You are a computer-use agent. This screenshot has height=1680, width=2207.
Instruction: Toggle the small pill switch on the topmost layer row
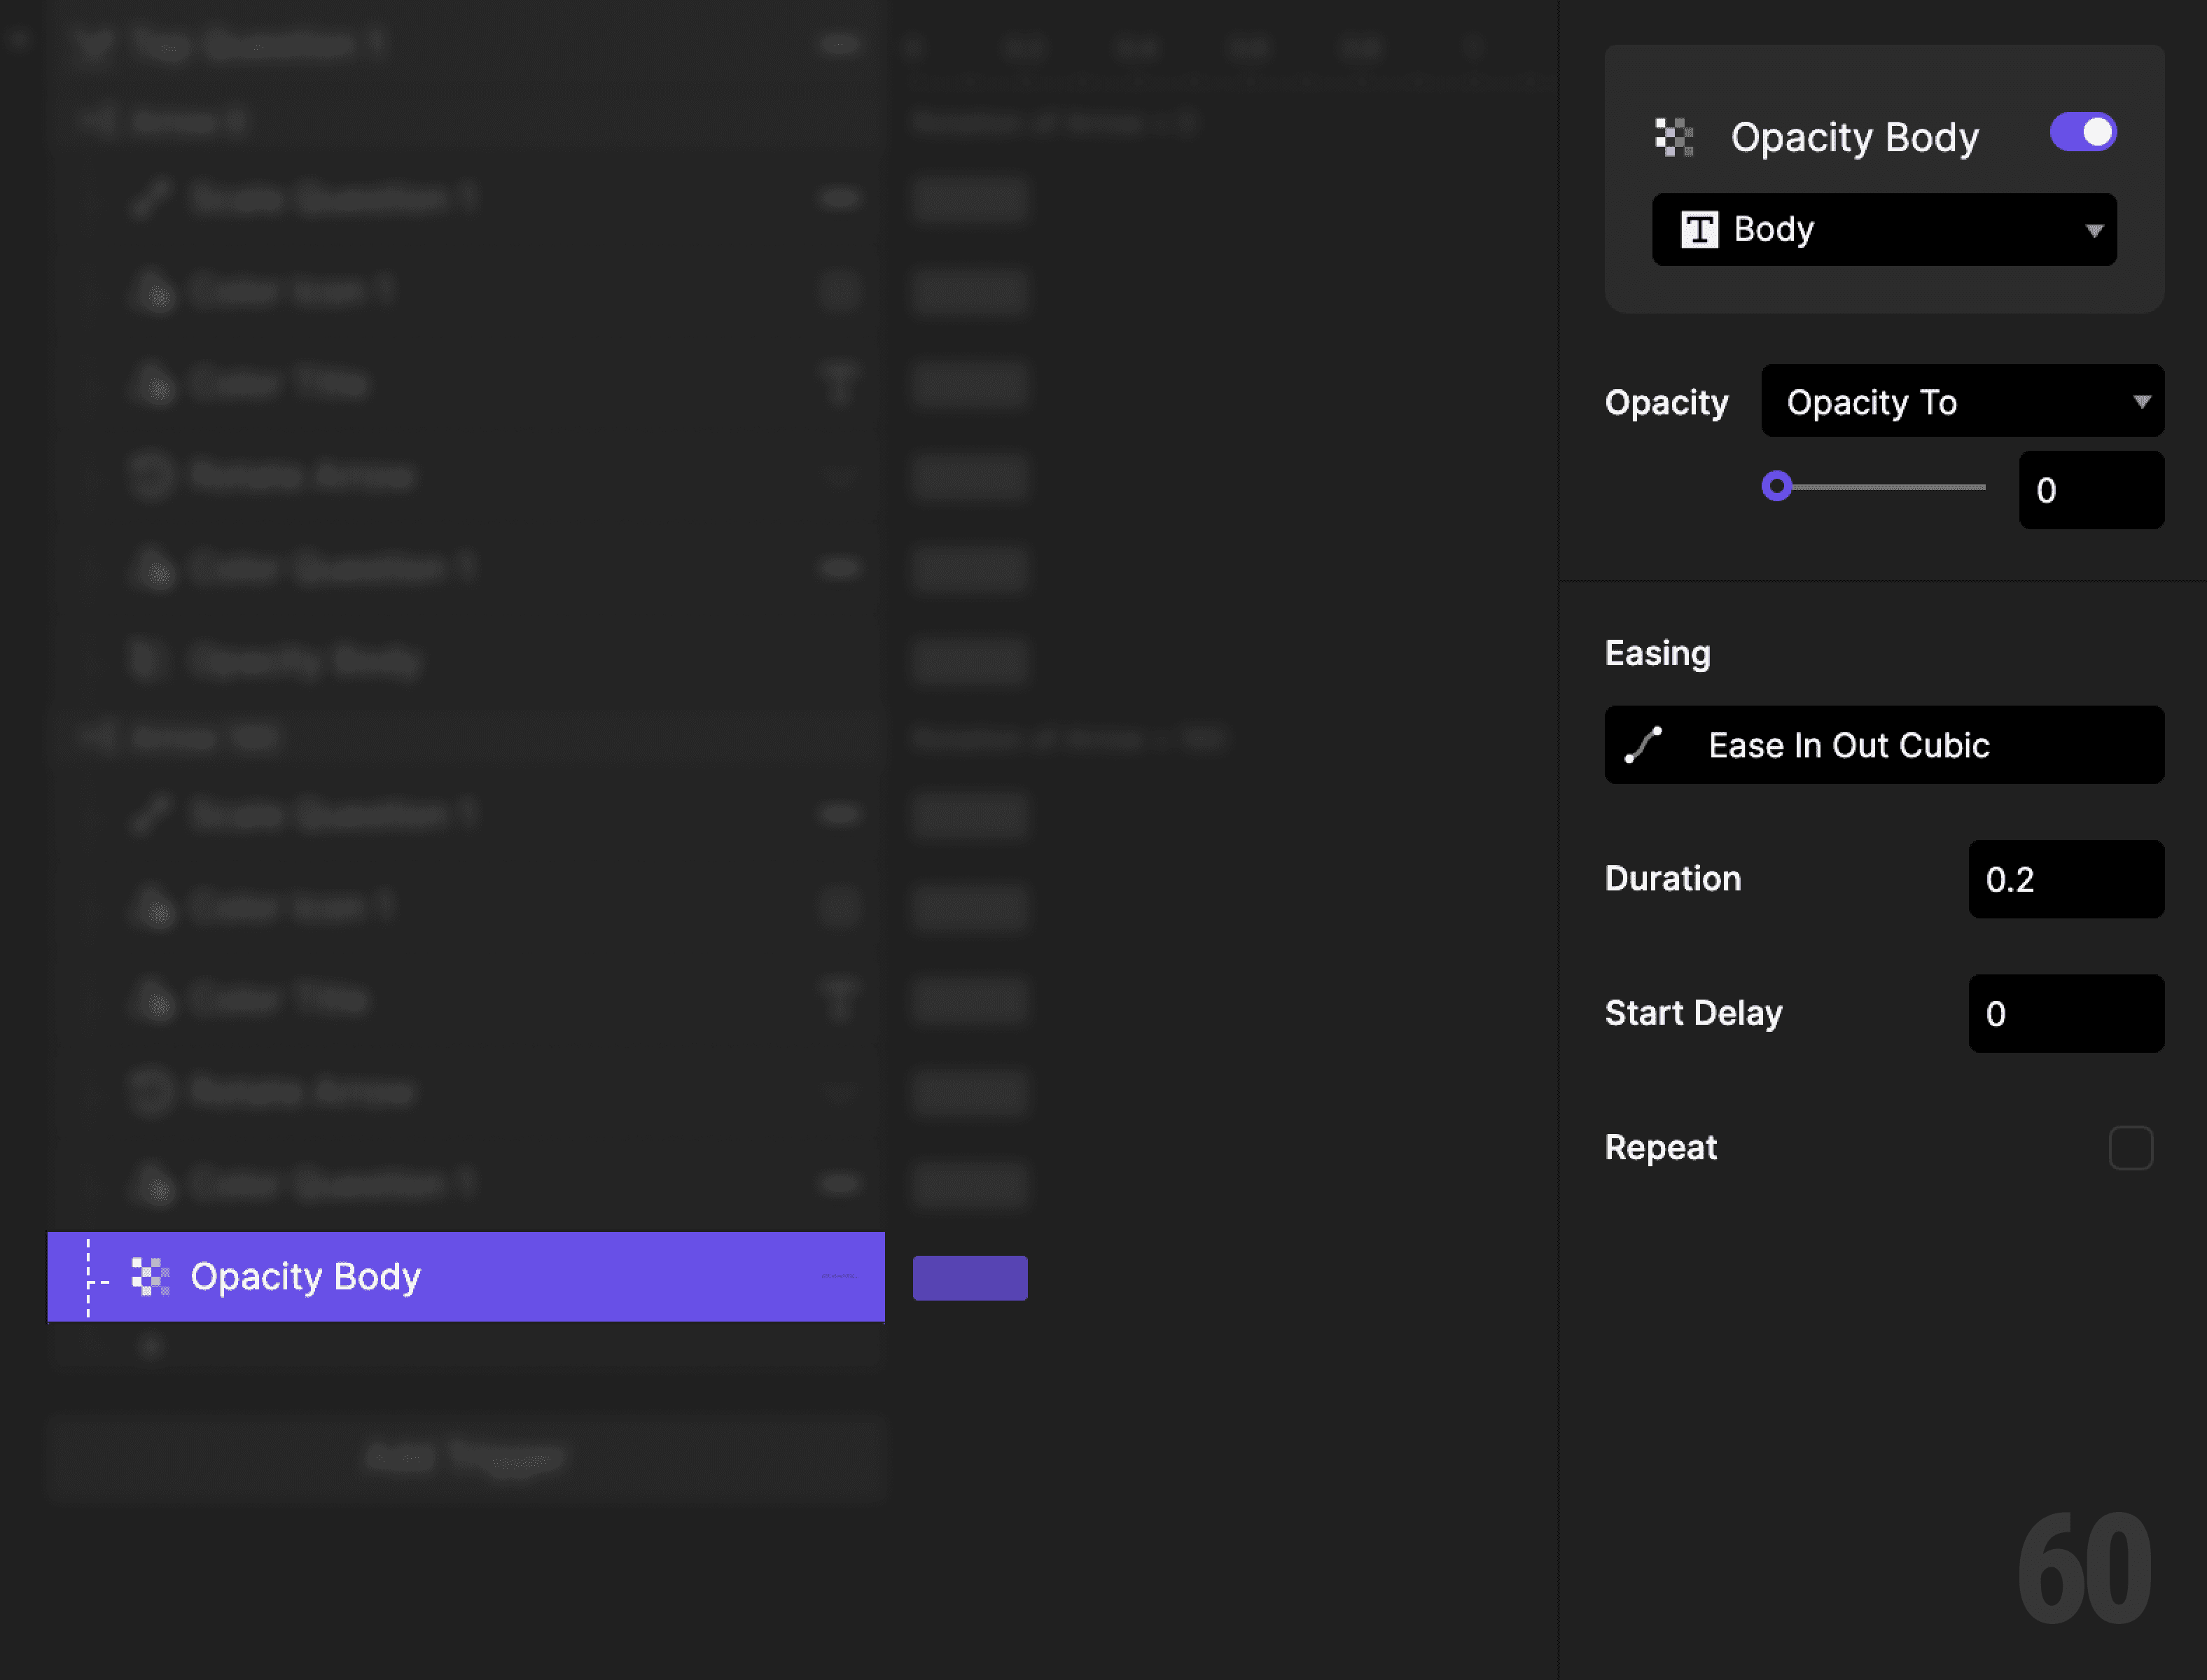(x=838, y=44)
